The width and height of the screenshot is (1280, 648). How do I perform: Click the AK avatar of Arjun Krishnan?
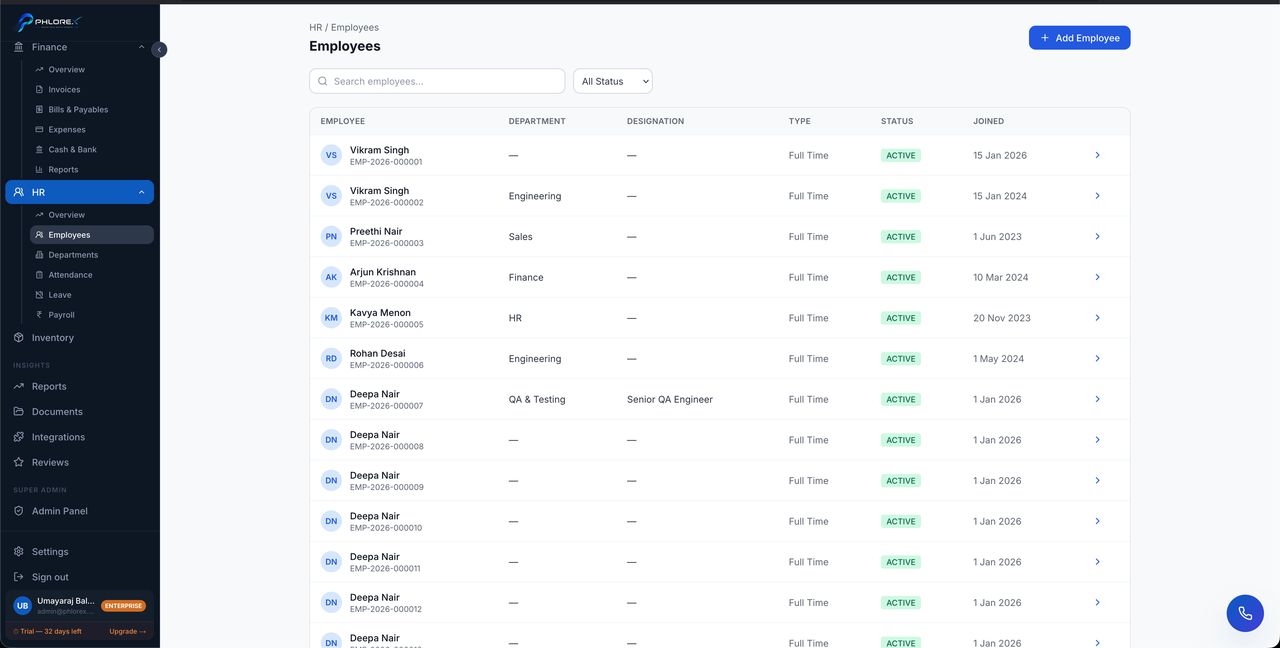[x=331, y=277]
